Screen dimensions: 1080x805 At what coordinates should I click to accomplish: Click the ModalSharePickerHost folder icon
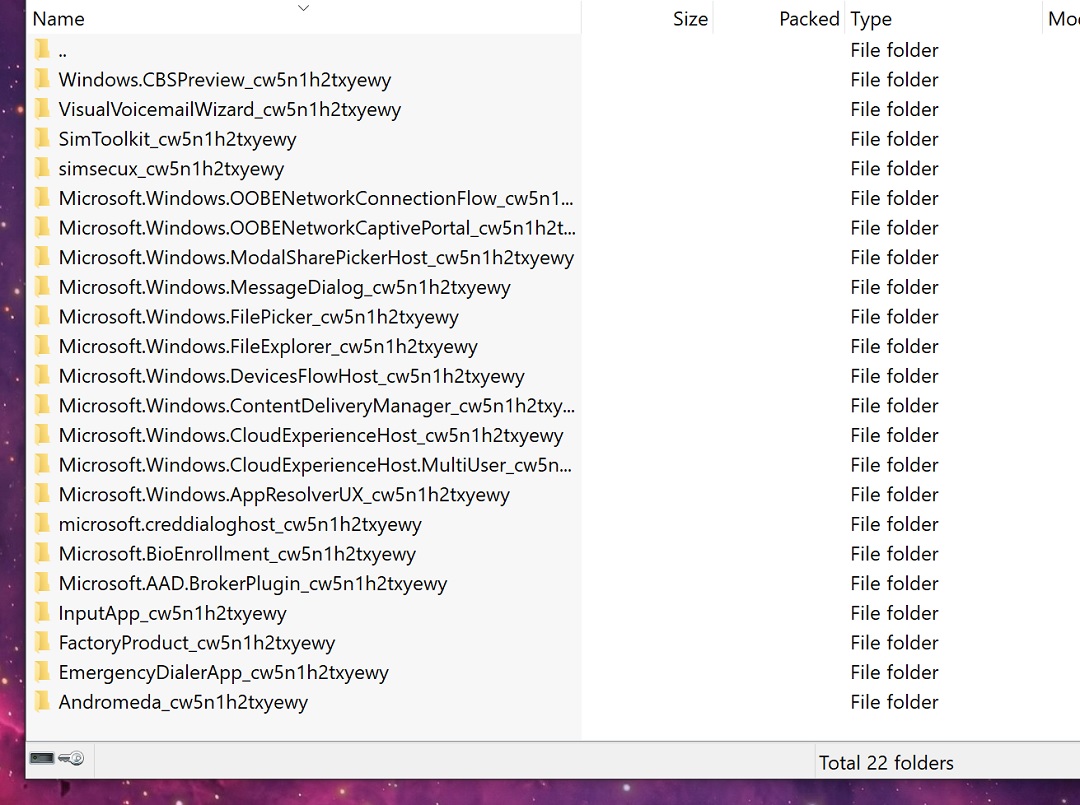(42, 257)
